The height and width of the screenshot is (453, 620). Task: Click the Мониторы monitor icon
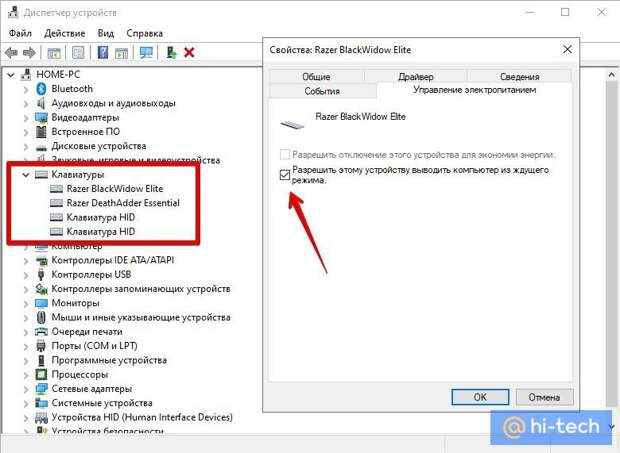41,303
